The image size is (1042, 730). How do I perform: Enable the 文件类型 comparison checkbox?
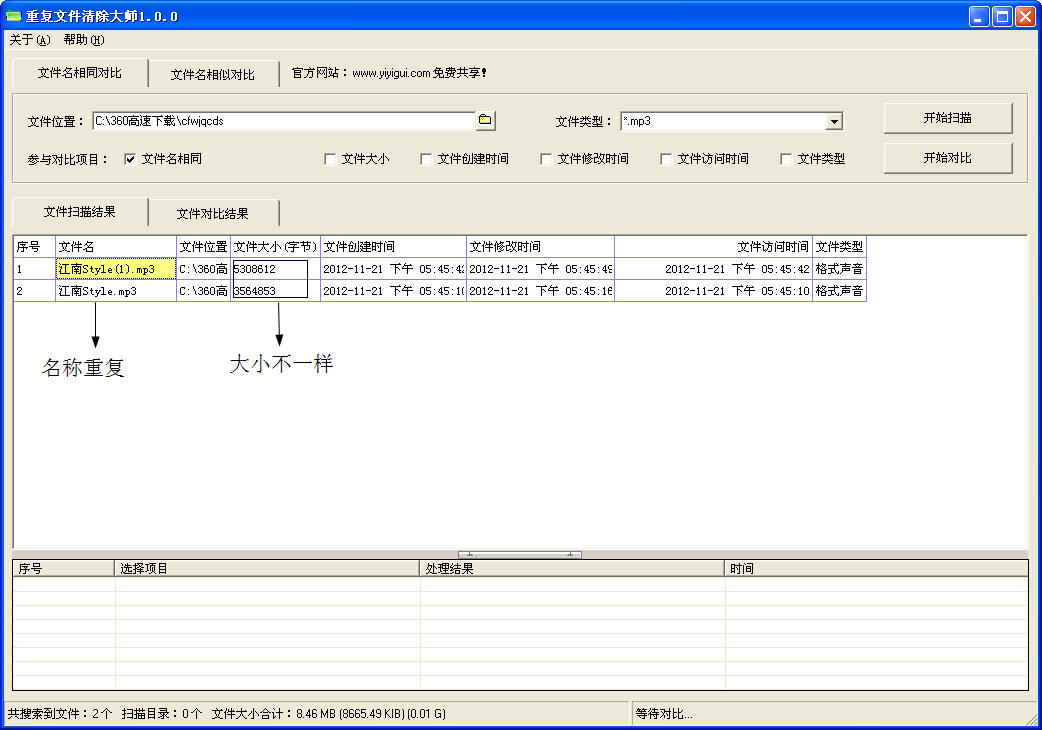[x=786, y=159]
